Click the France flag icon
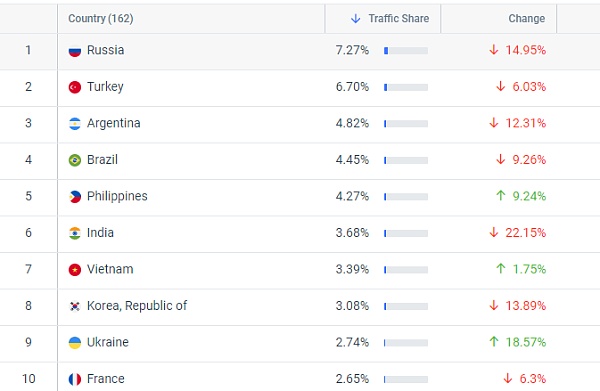The height and width of the screenshot is (391, 600). 75,379
